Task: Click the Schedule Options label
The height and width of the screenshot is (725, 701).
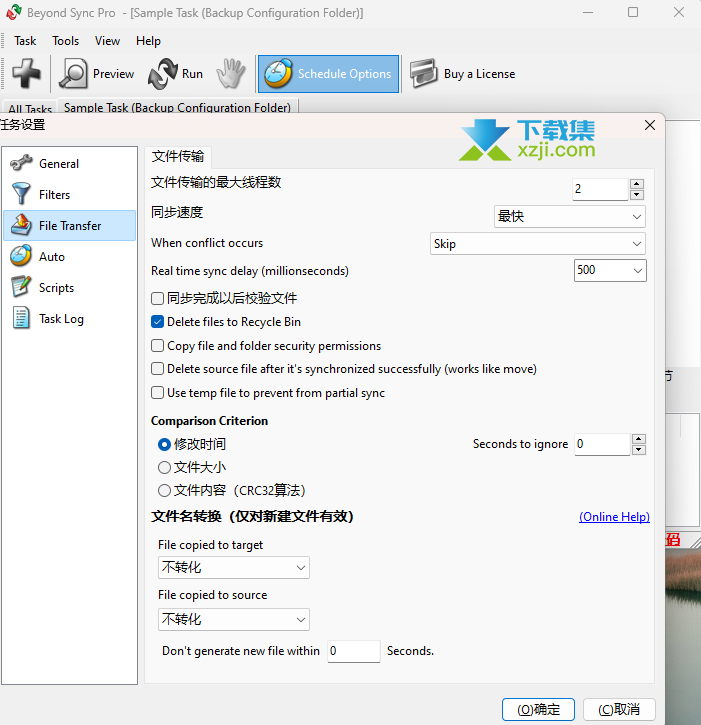Action: pos(344,74)
